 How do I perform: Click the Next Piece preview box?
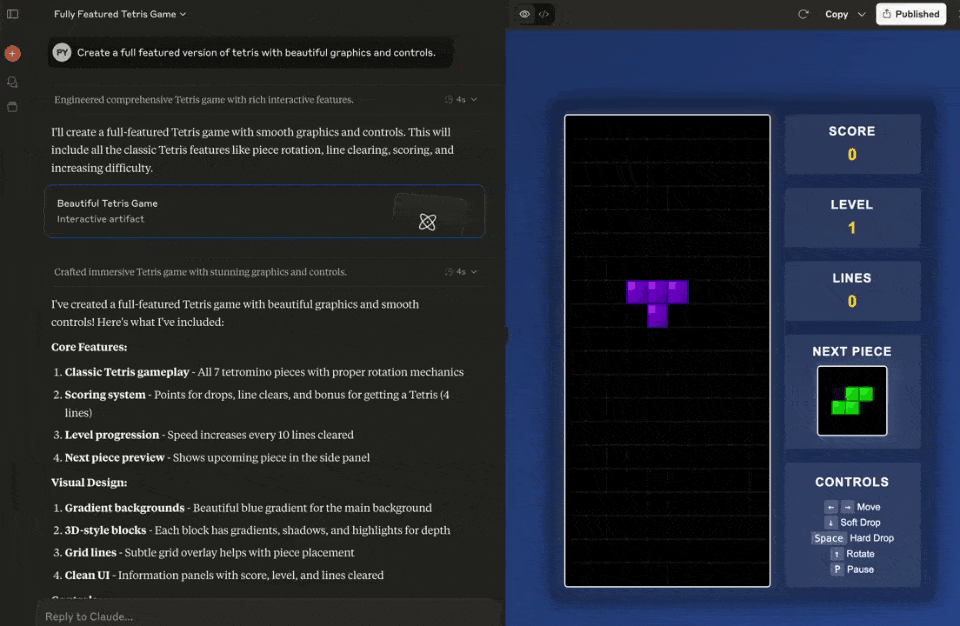(x=852, y=401)
